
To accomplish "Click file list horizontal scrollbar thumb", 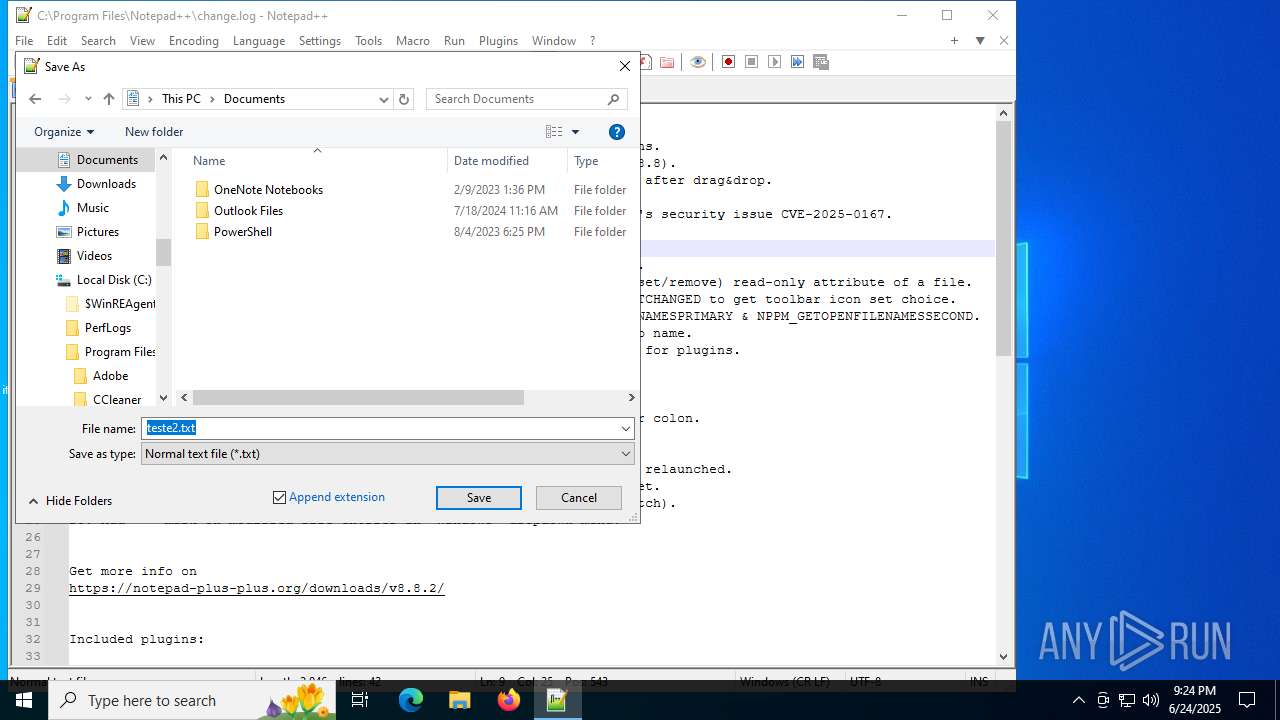I will click(359, 398).
